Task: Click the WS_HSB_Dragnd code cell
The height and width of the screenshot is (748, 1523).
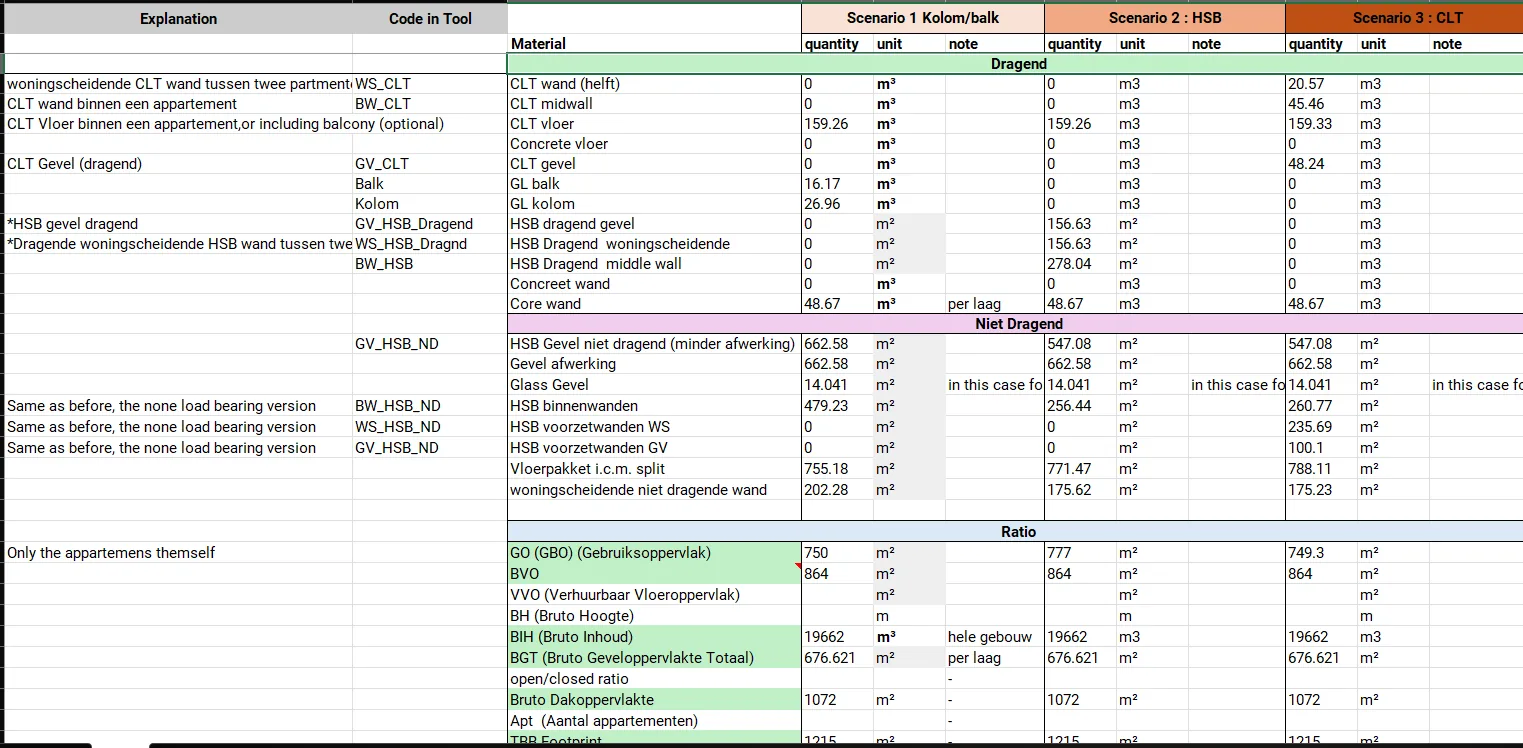Action: (x=430, y=244)
